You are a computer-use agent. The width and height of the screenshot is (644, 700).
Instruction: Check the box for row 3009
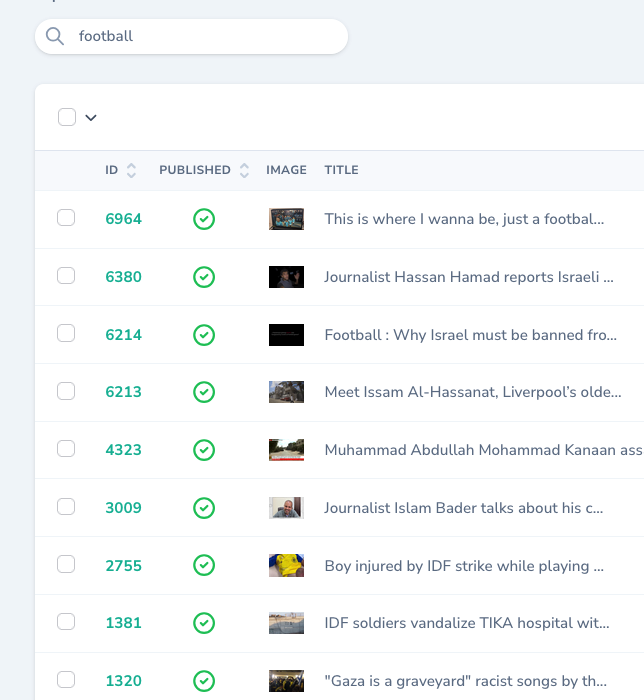66,507
